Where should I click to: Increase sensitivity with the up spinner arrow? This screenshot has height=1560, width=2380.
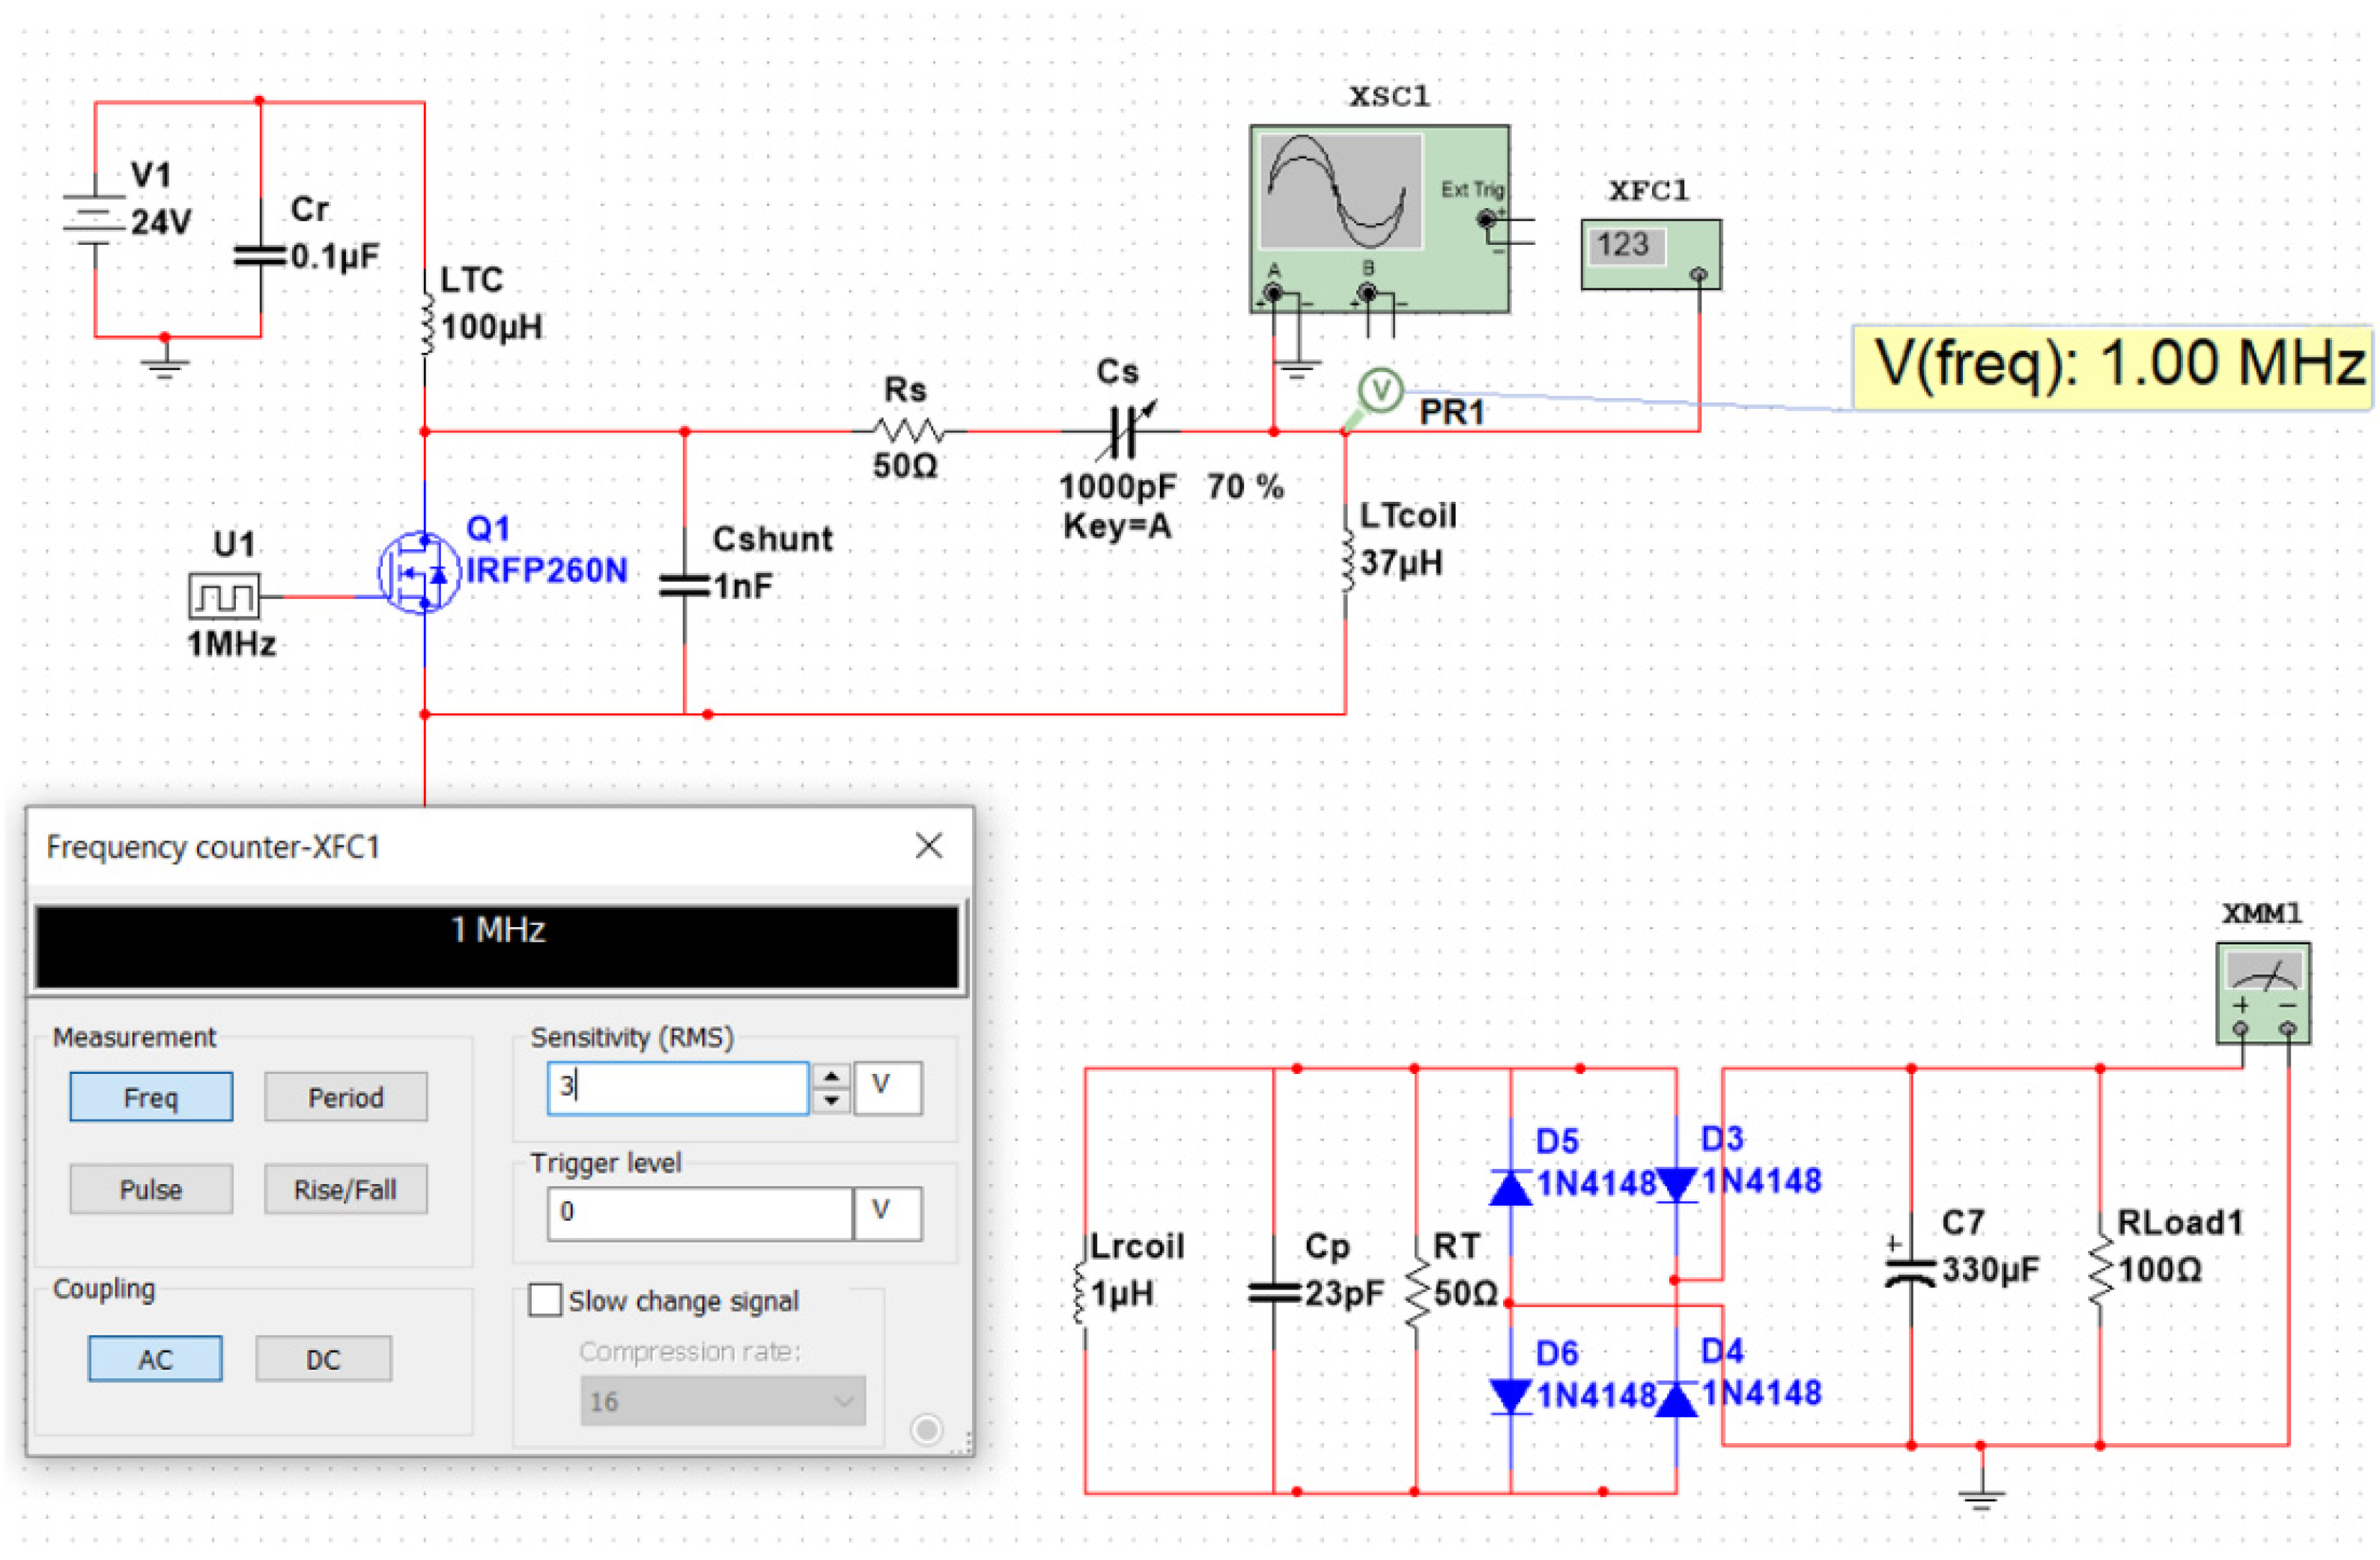click(831, 1076)
